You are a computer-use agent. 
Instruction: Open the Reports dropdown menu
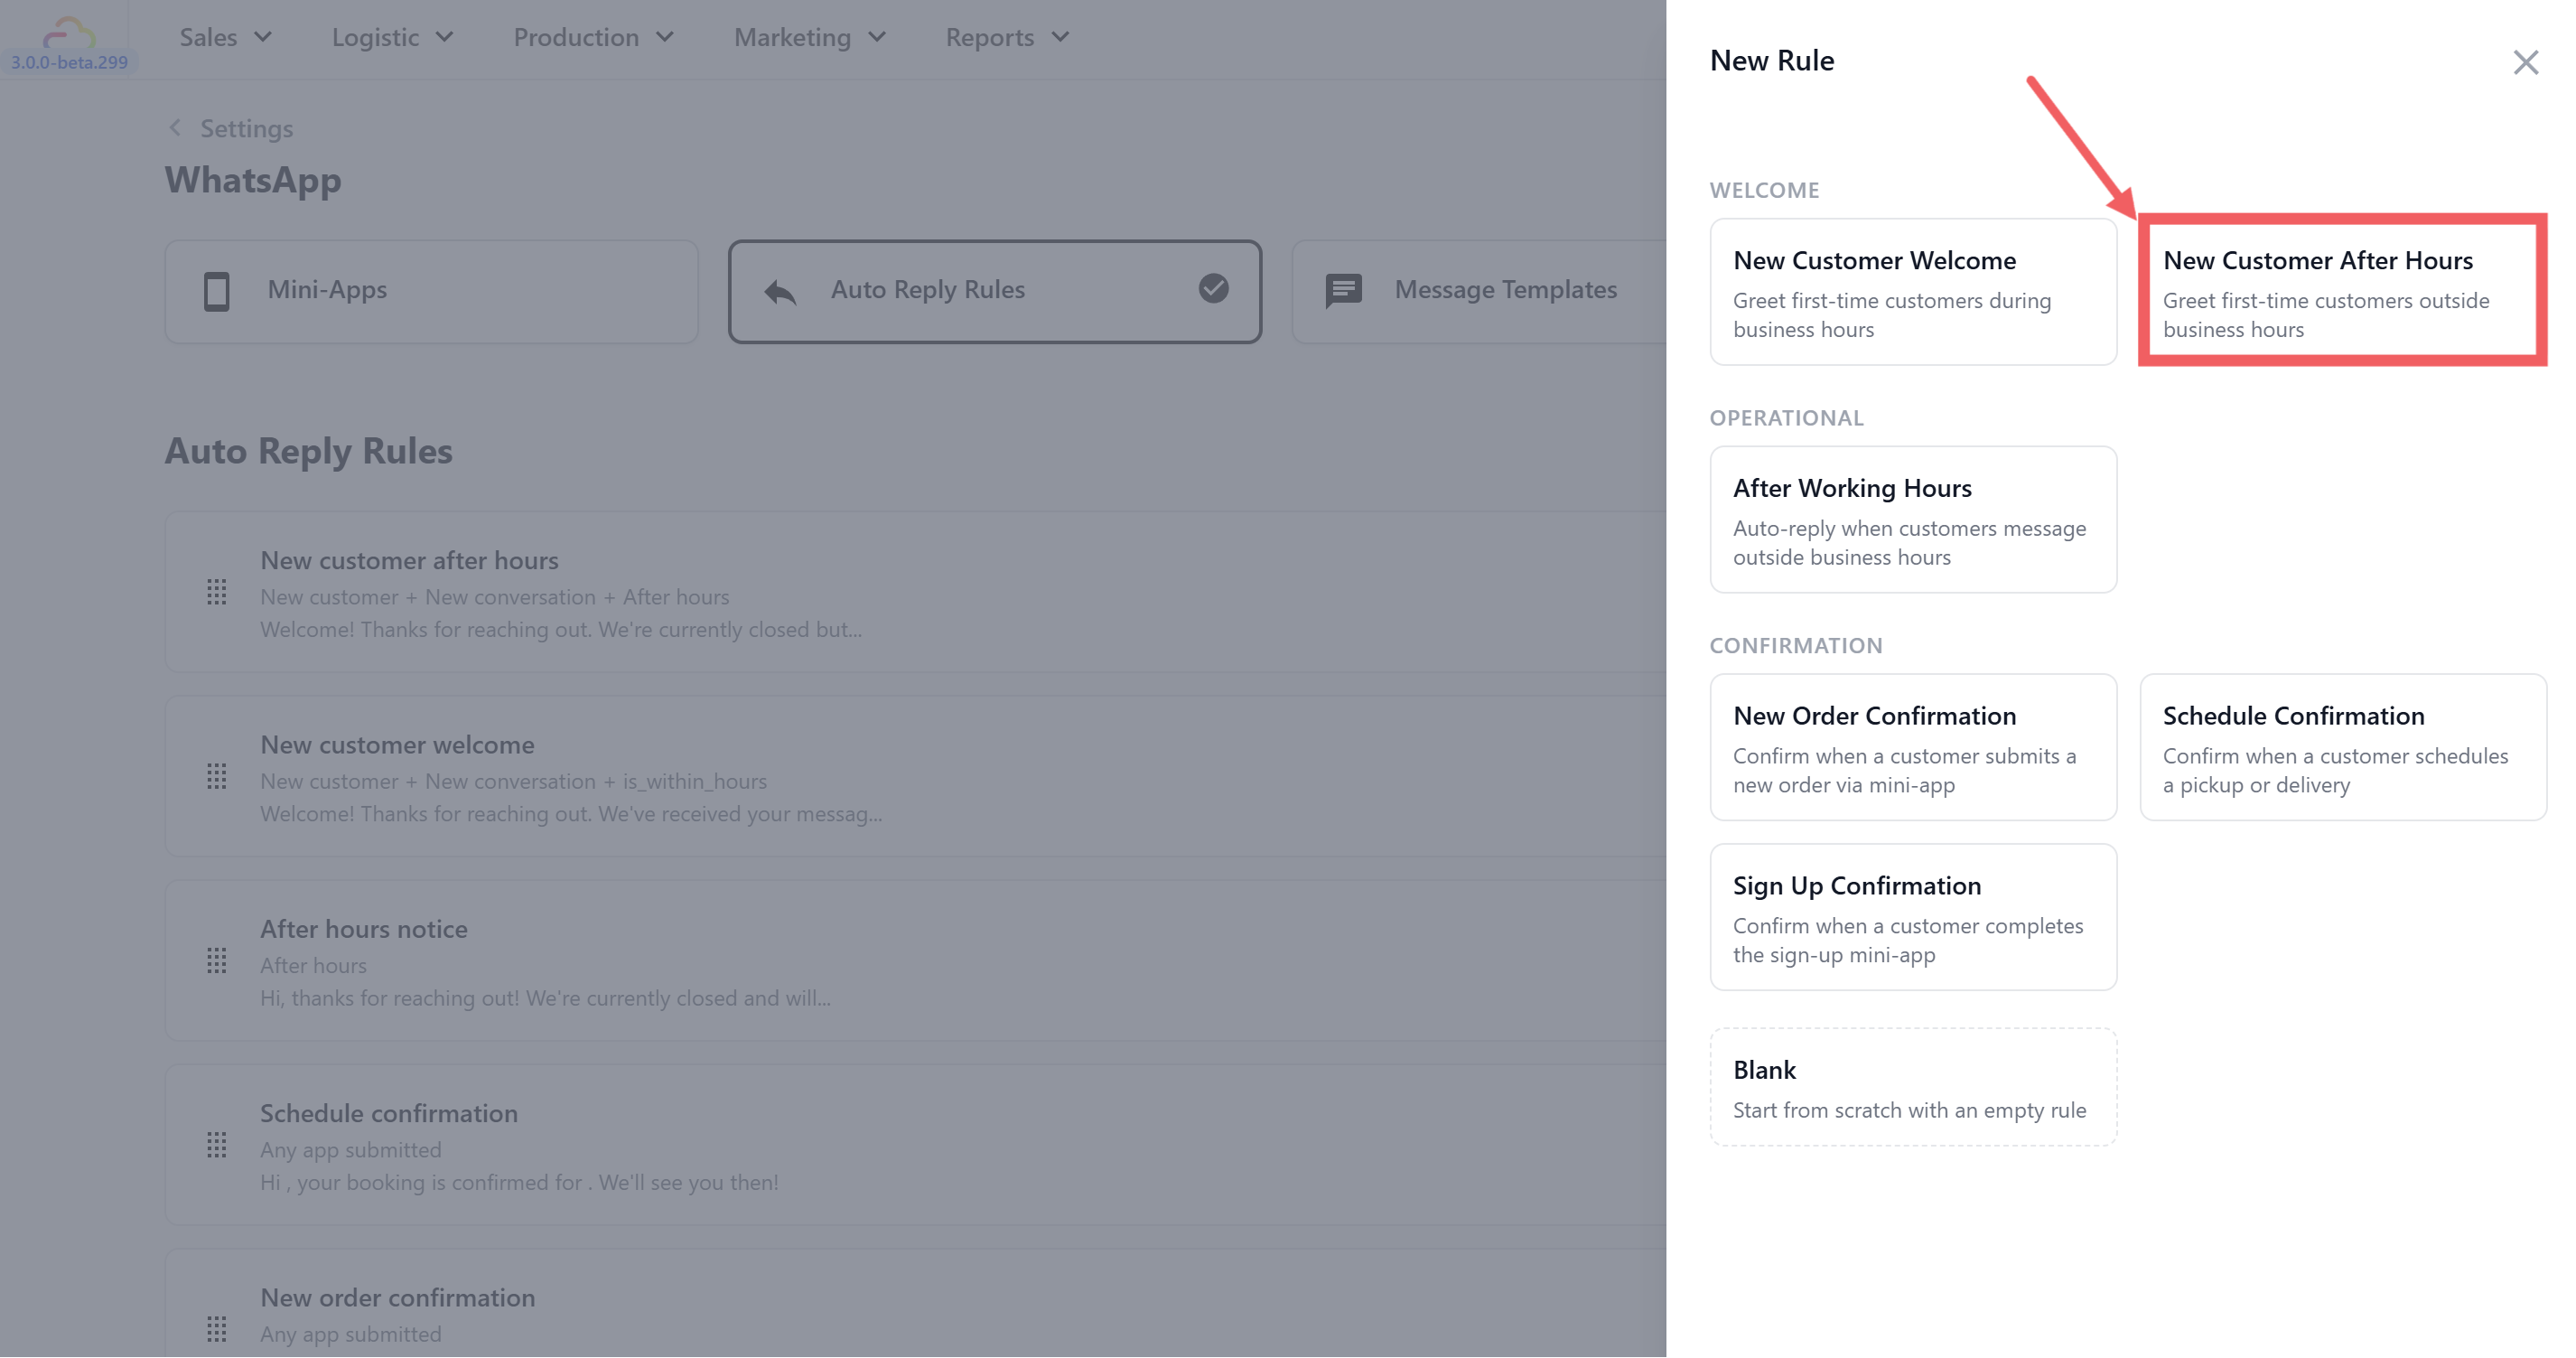point(1007,38)
